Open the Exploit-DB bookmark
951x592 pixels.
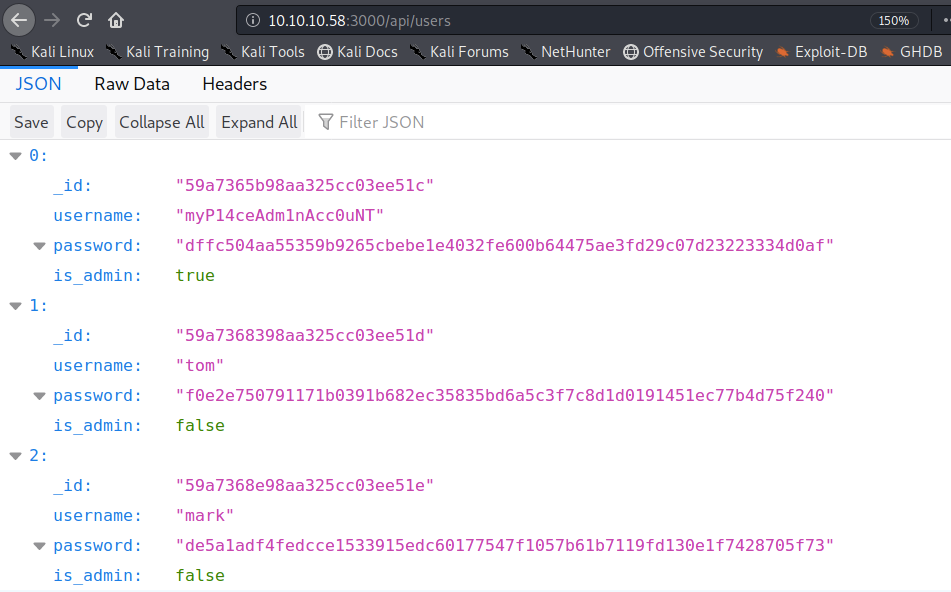tap(821, 52)
